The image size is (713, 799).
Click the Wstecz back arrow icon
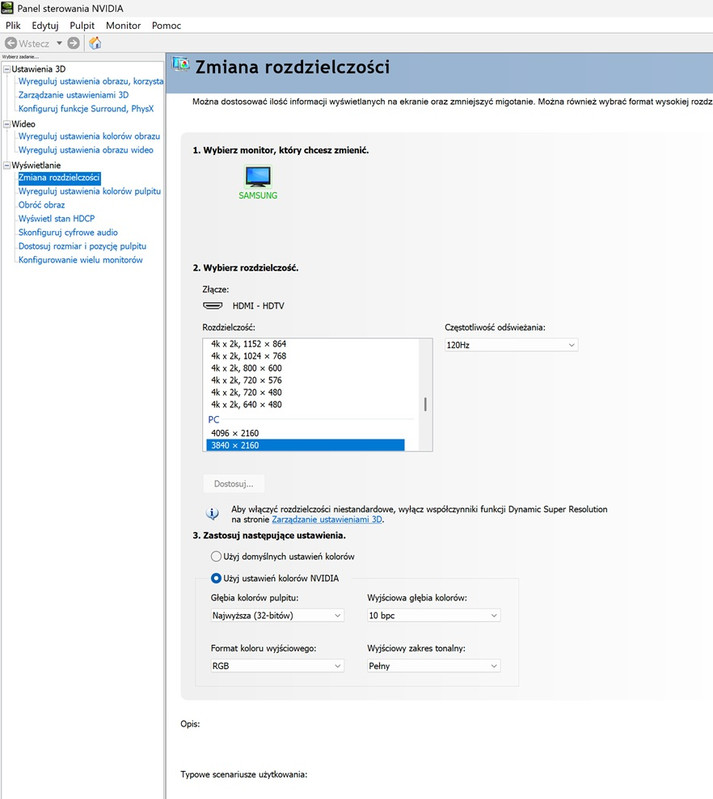(11, 43)
